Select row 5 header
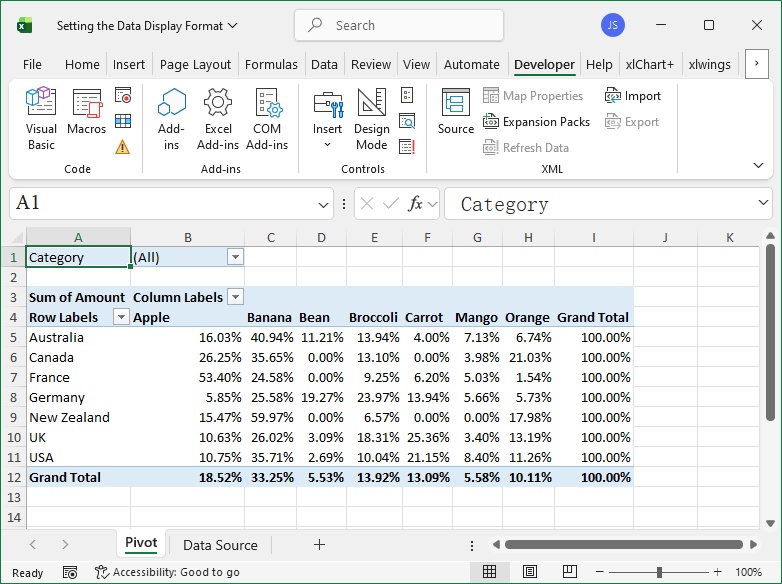Viewport: 782px width, 584px height. coord(13,338)
